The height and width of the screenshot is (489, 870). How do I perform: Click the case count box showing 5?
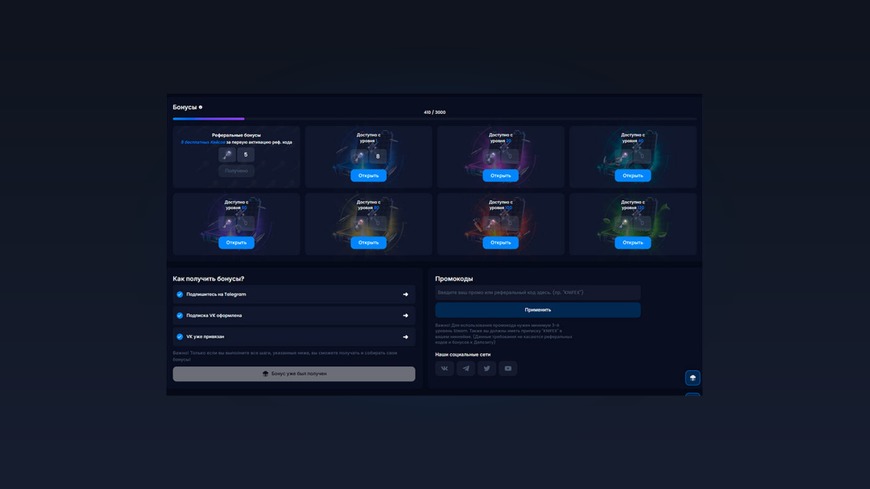tap(246, 155)
